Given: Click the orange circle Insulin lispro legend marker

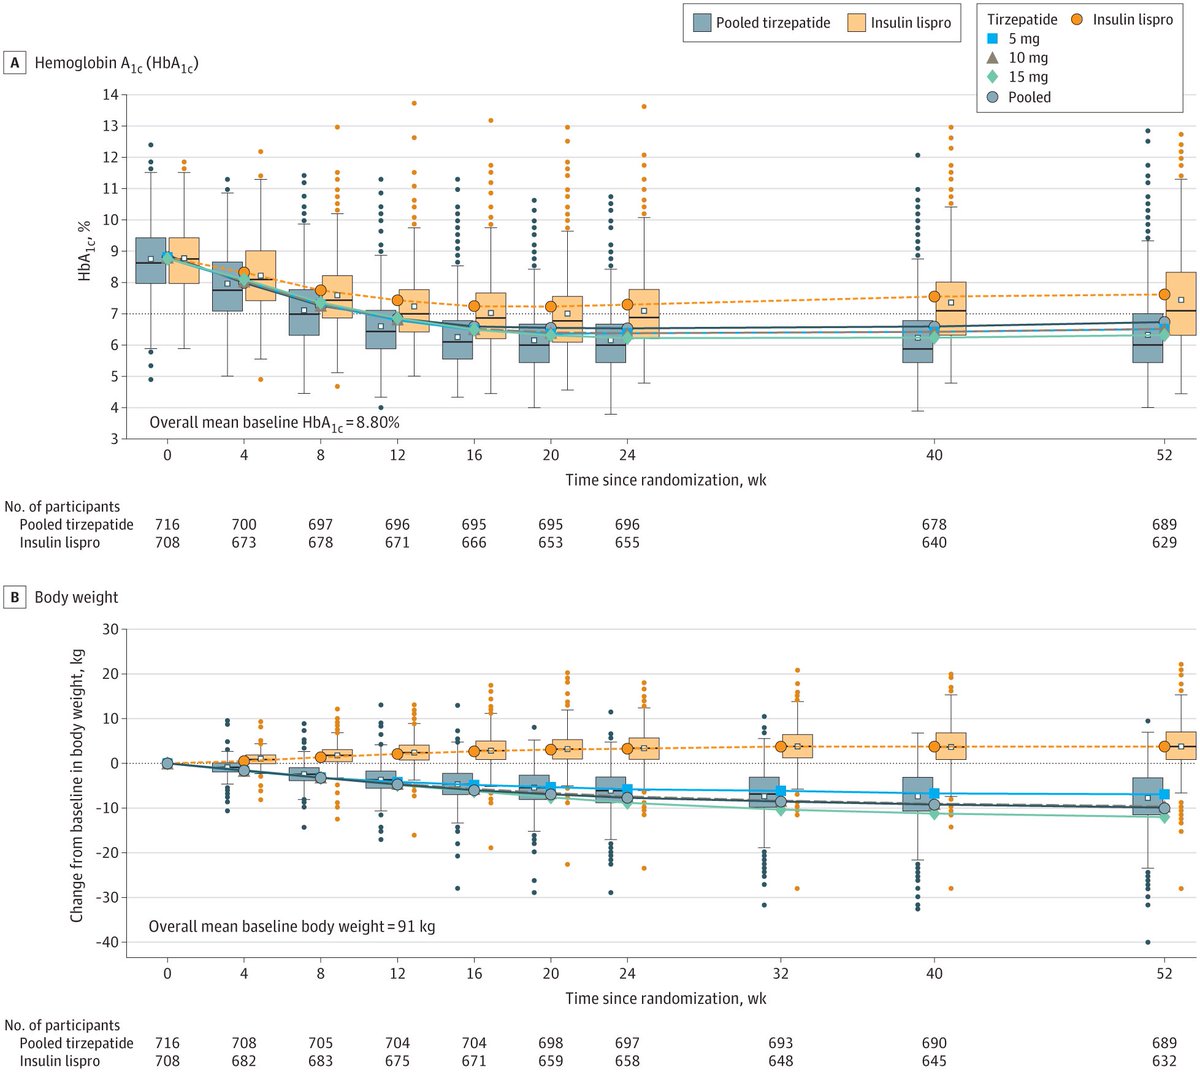Looking at the screenshot, I should pos(1078,19).
